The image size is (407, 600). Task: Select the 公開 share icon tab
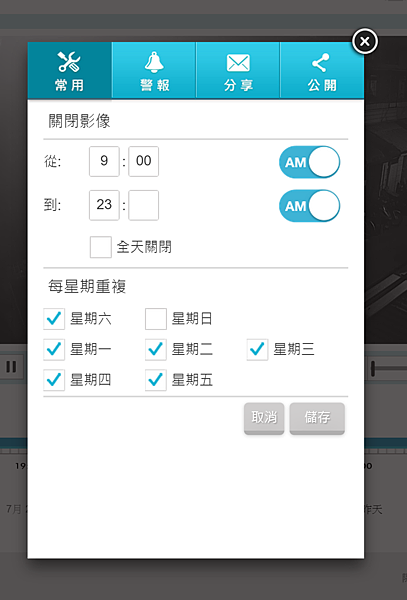click(322, 70)
